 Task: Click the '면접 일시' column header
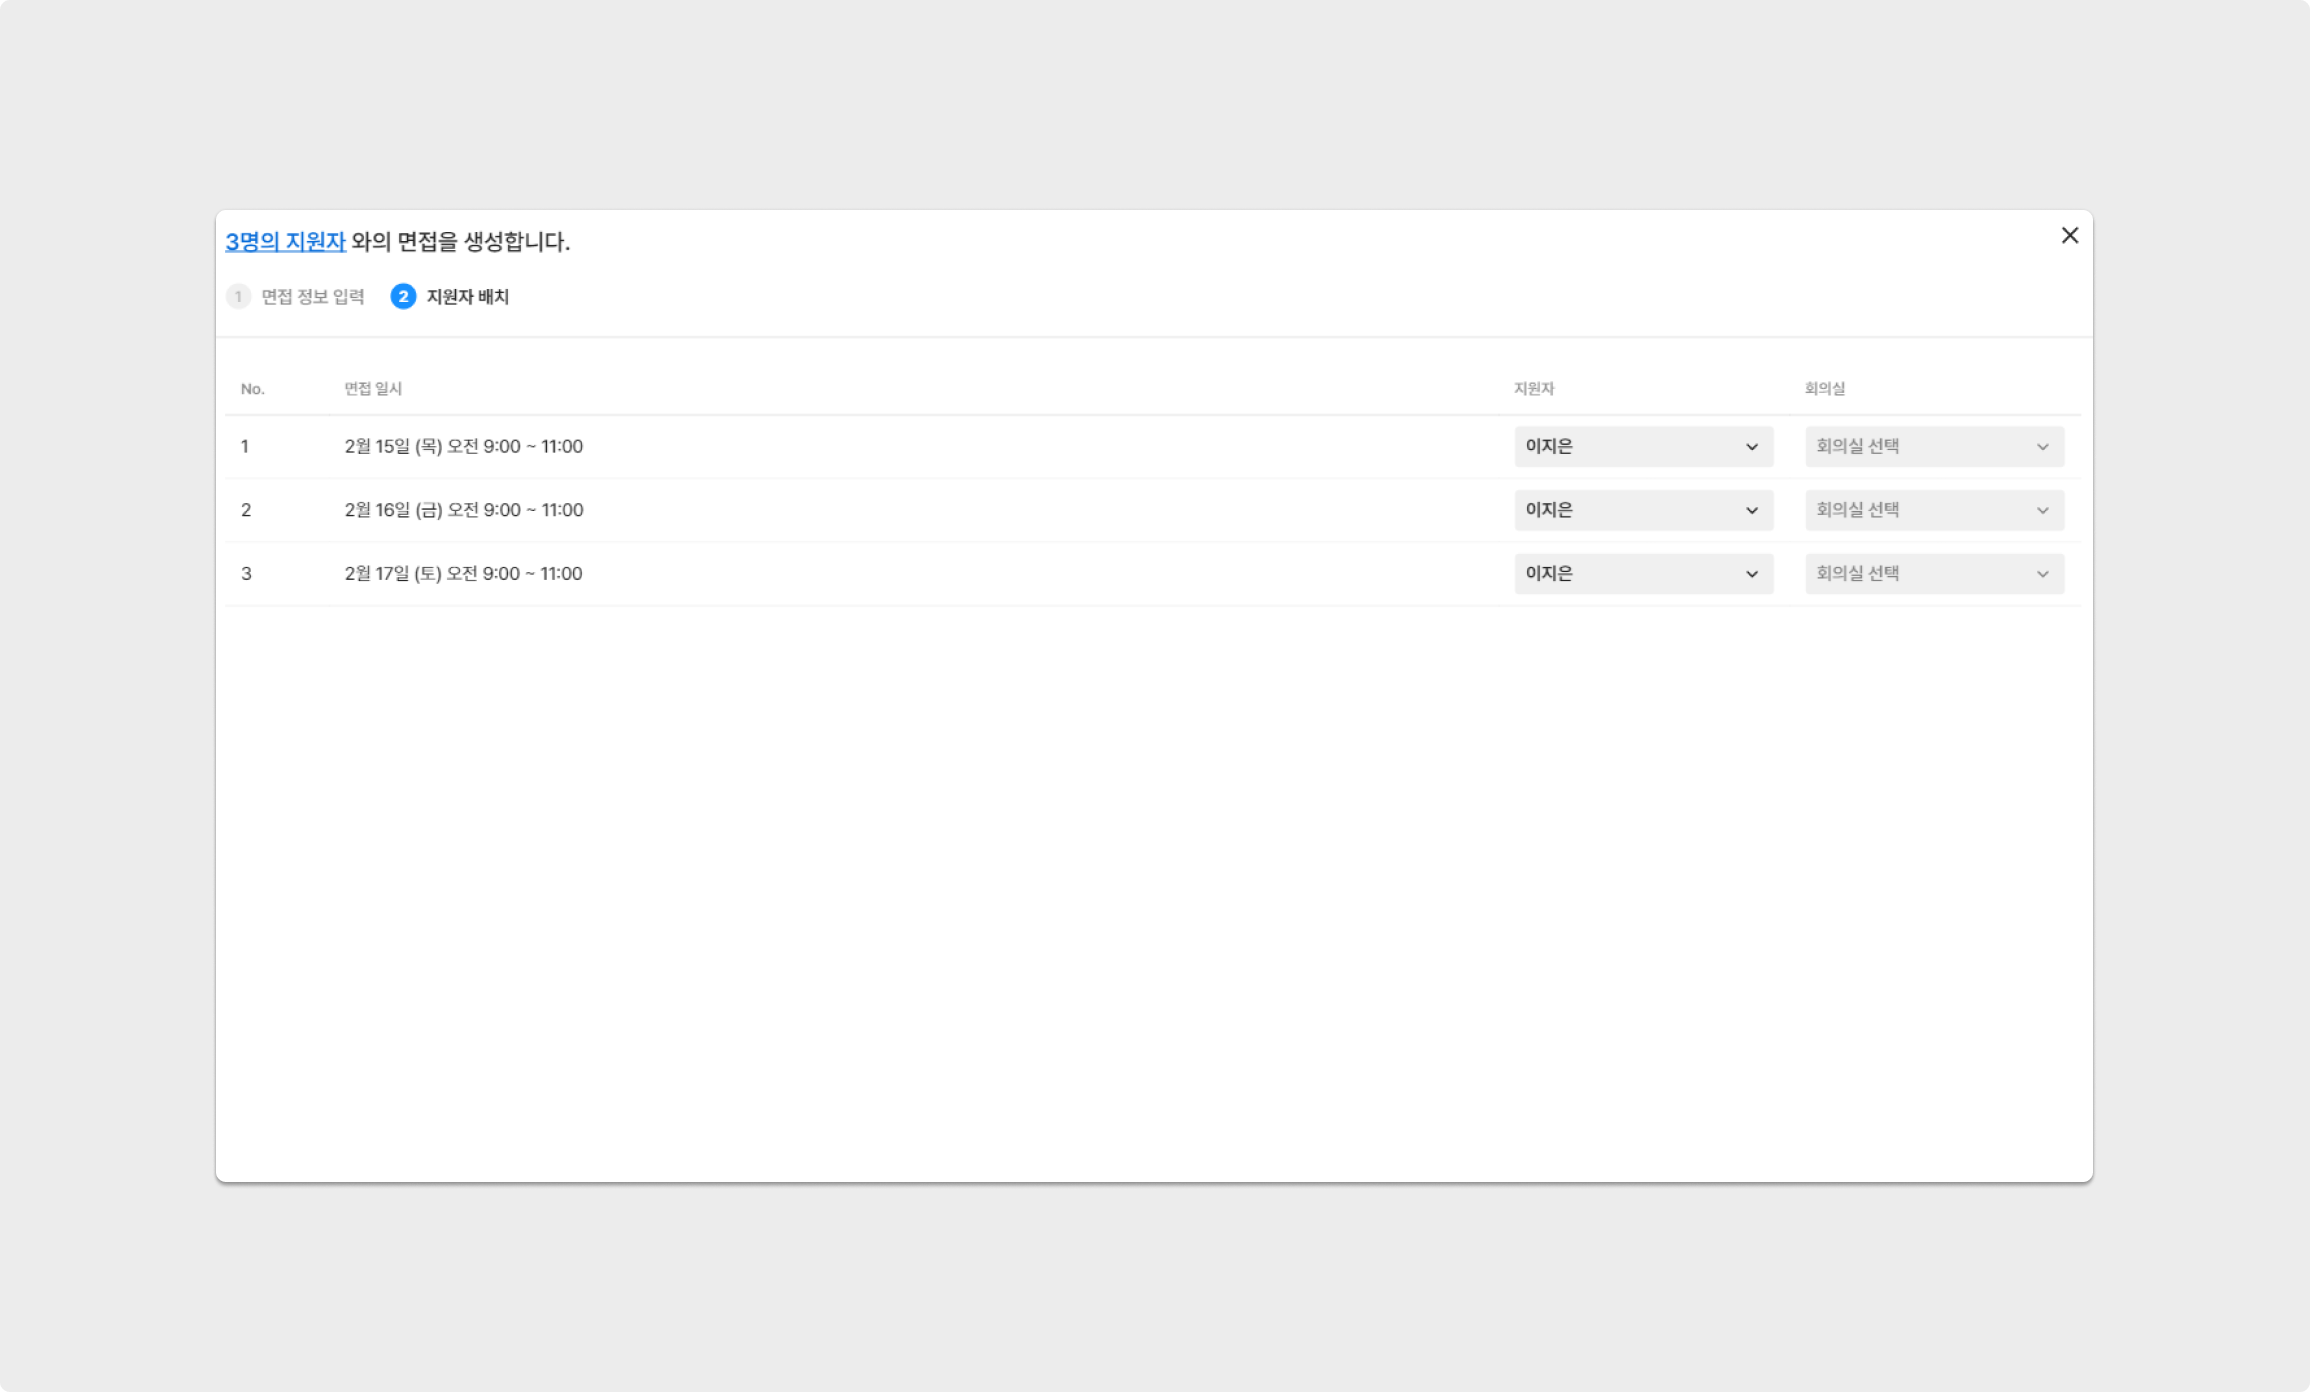(x=373, y=389)
